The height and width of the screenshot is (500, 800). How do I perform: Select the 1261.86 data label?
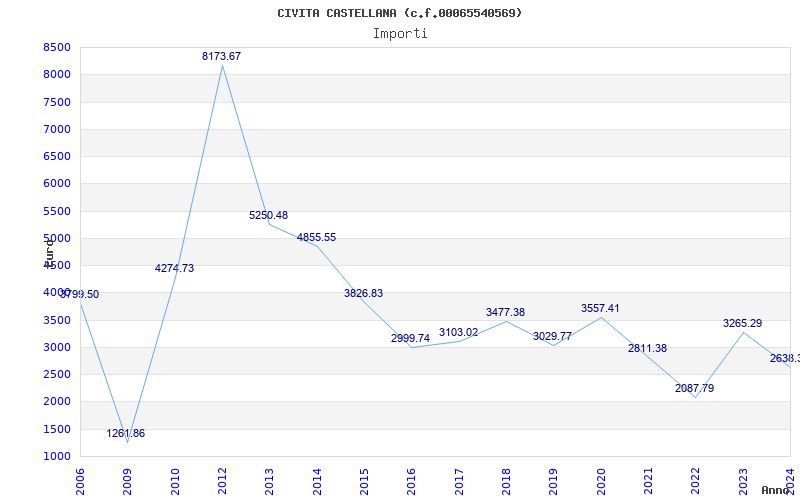point(126,434)
